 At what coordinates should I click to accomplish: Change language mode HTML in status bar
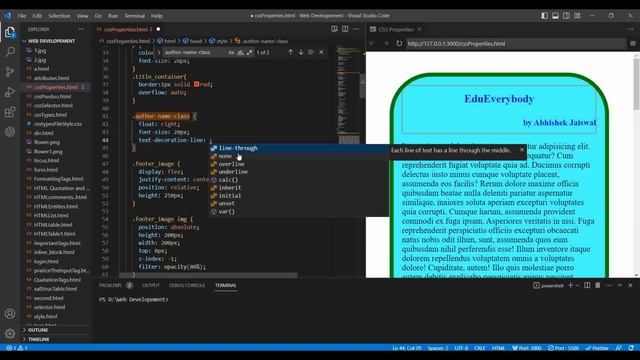(x=498, y=348)
